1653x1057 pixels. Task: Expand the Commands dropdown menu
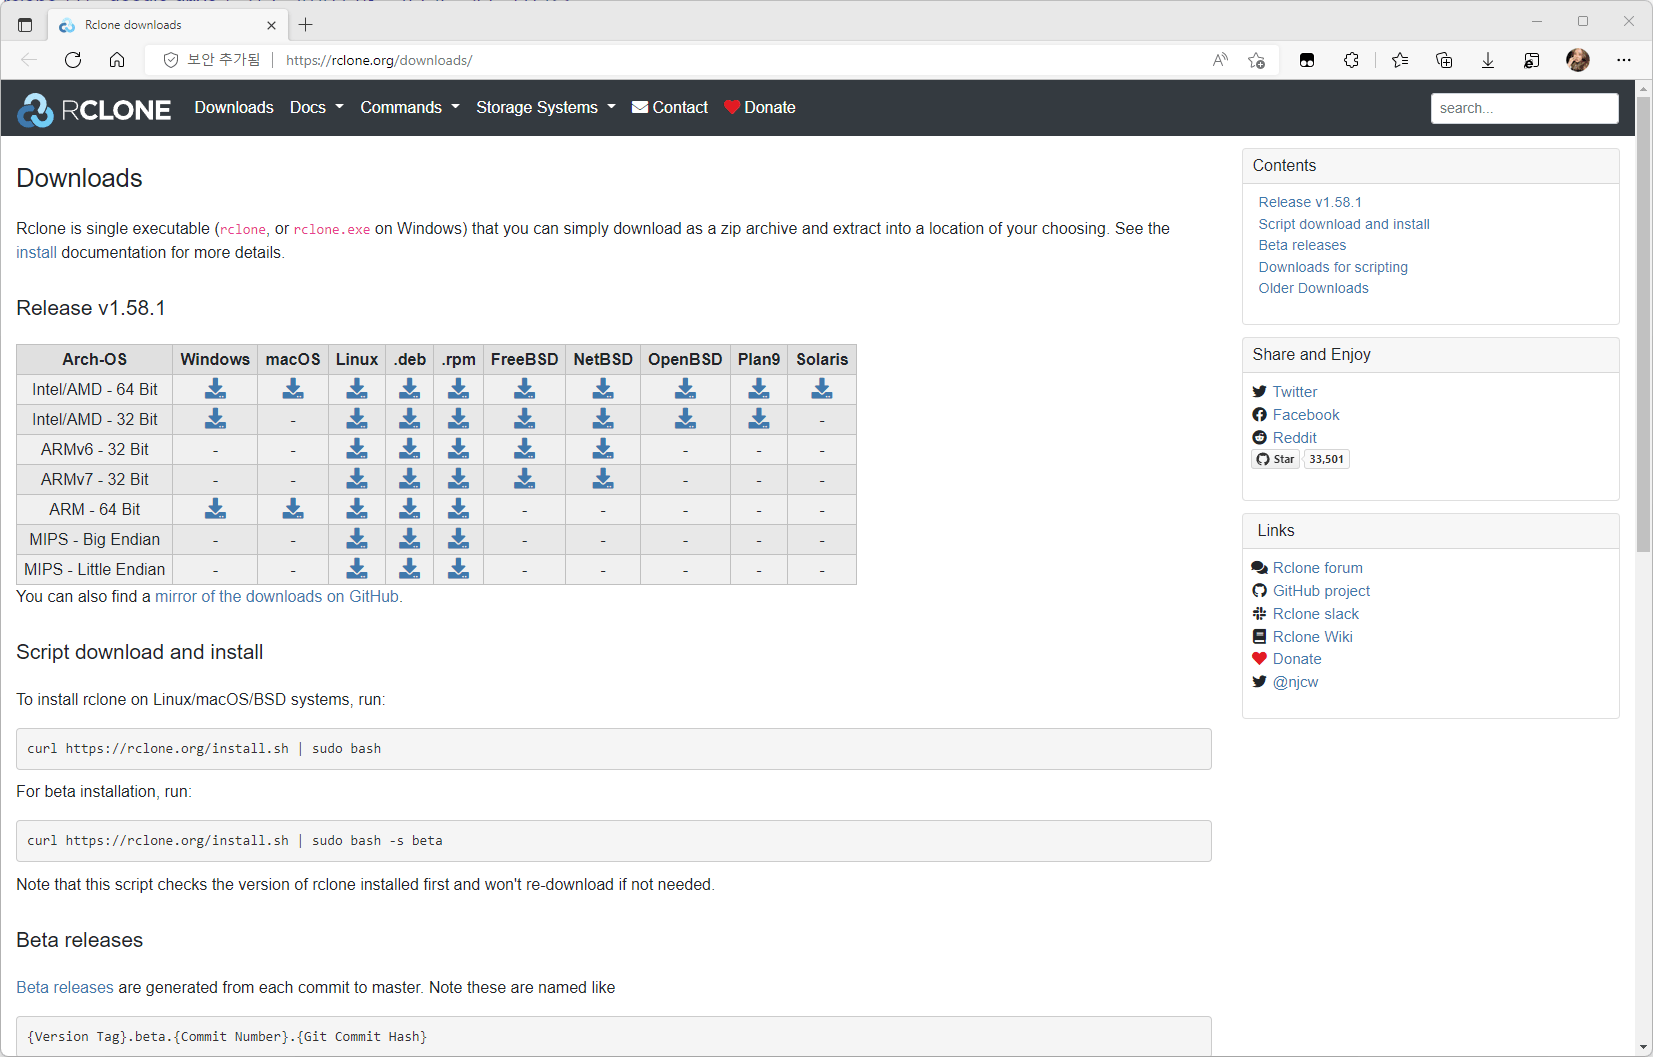coord(410,108)
